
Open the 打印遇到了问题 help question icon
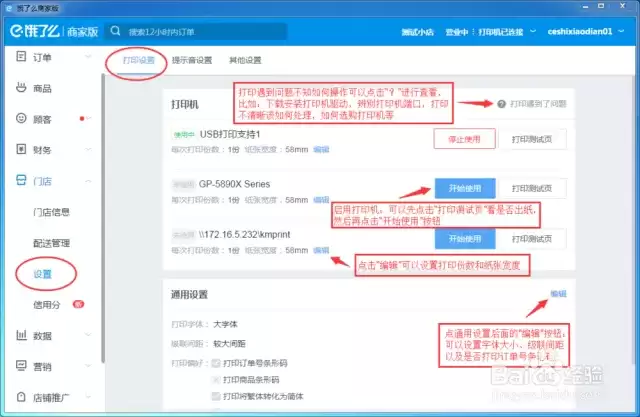coord(502,104)
